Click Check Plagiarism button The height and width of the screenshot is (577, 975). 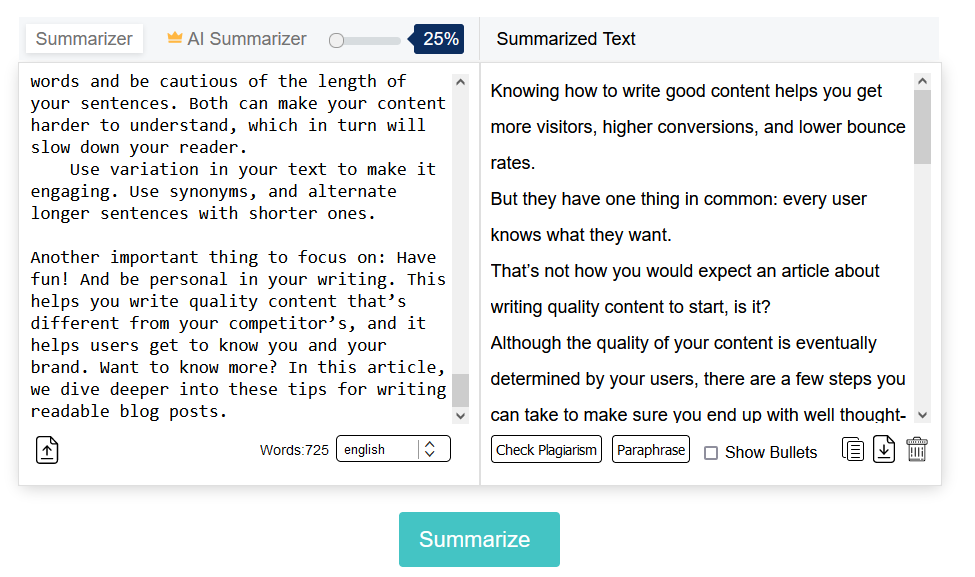tap(546, 450)
